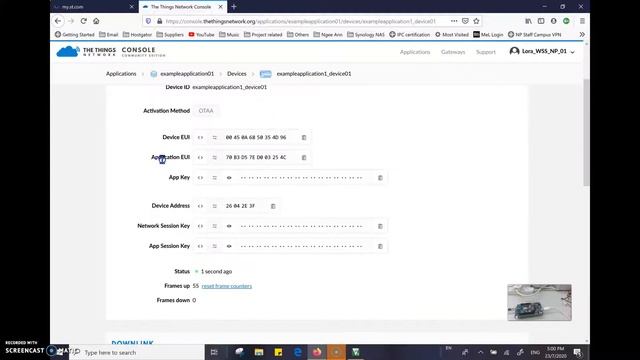The width and height of the screenshot is (640, 360).
Task: Open Support in top navigation
Action: point(486,52)
